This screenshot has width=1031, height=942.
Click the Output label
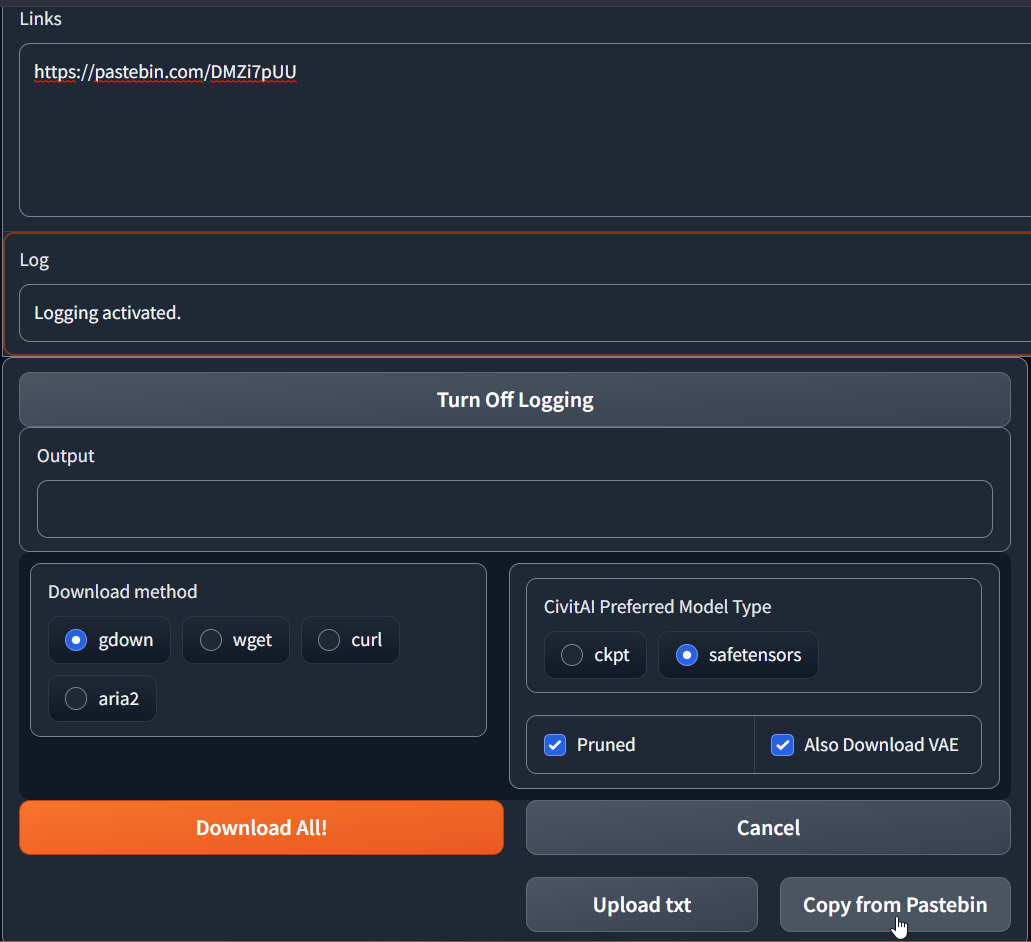(66, 456)
